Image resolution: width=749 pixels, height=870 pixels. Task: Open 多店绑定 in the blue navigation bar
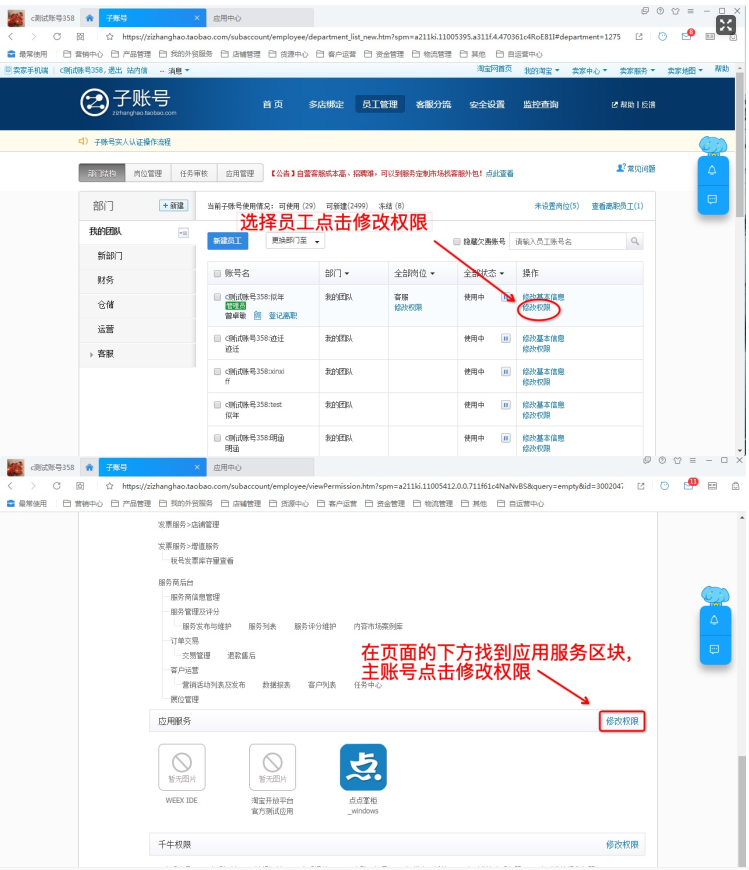point(326,104)
